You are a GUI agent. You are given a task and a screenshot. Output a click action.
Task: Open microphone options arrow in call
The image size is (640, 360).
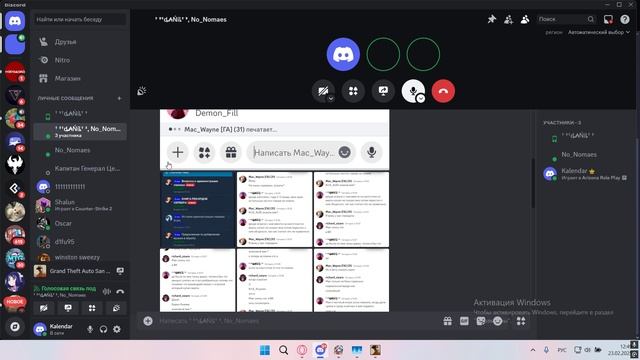pyautogui.click(x=421, y=98)
